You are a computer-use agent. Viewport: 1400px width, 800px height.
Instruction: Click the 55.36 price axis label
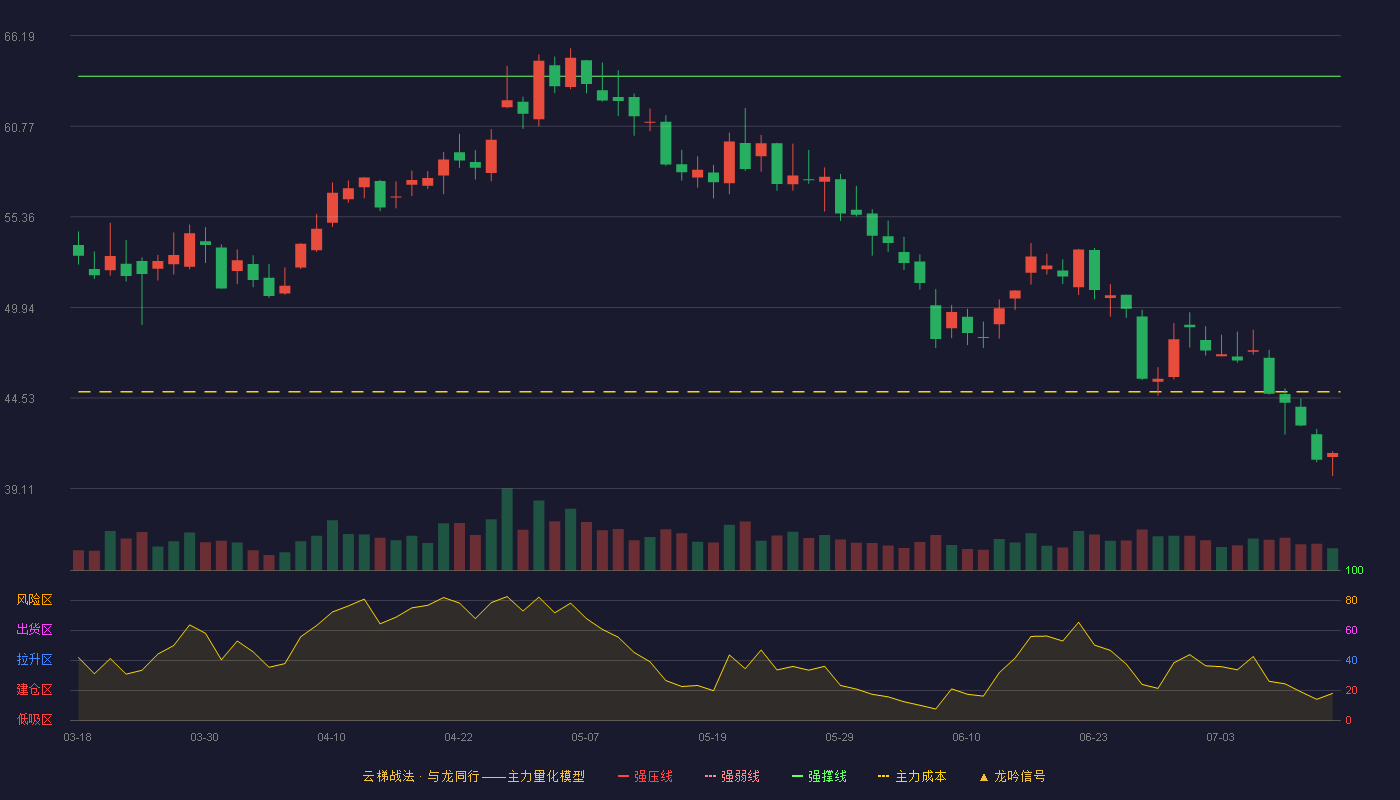coord(20,218)
